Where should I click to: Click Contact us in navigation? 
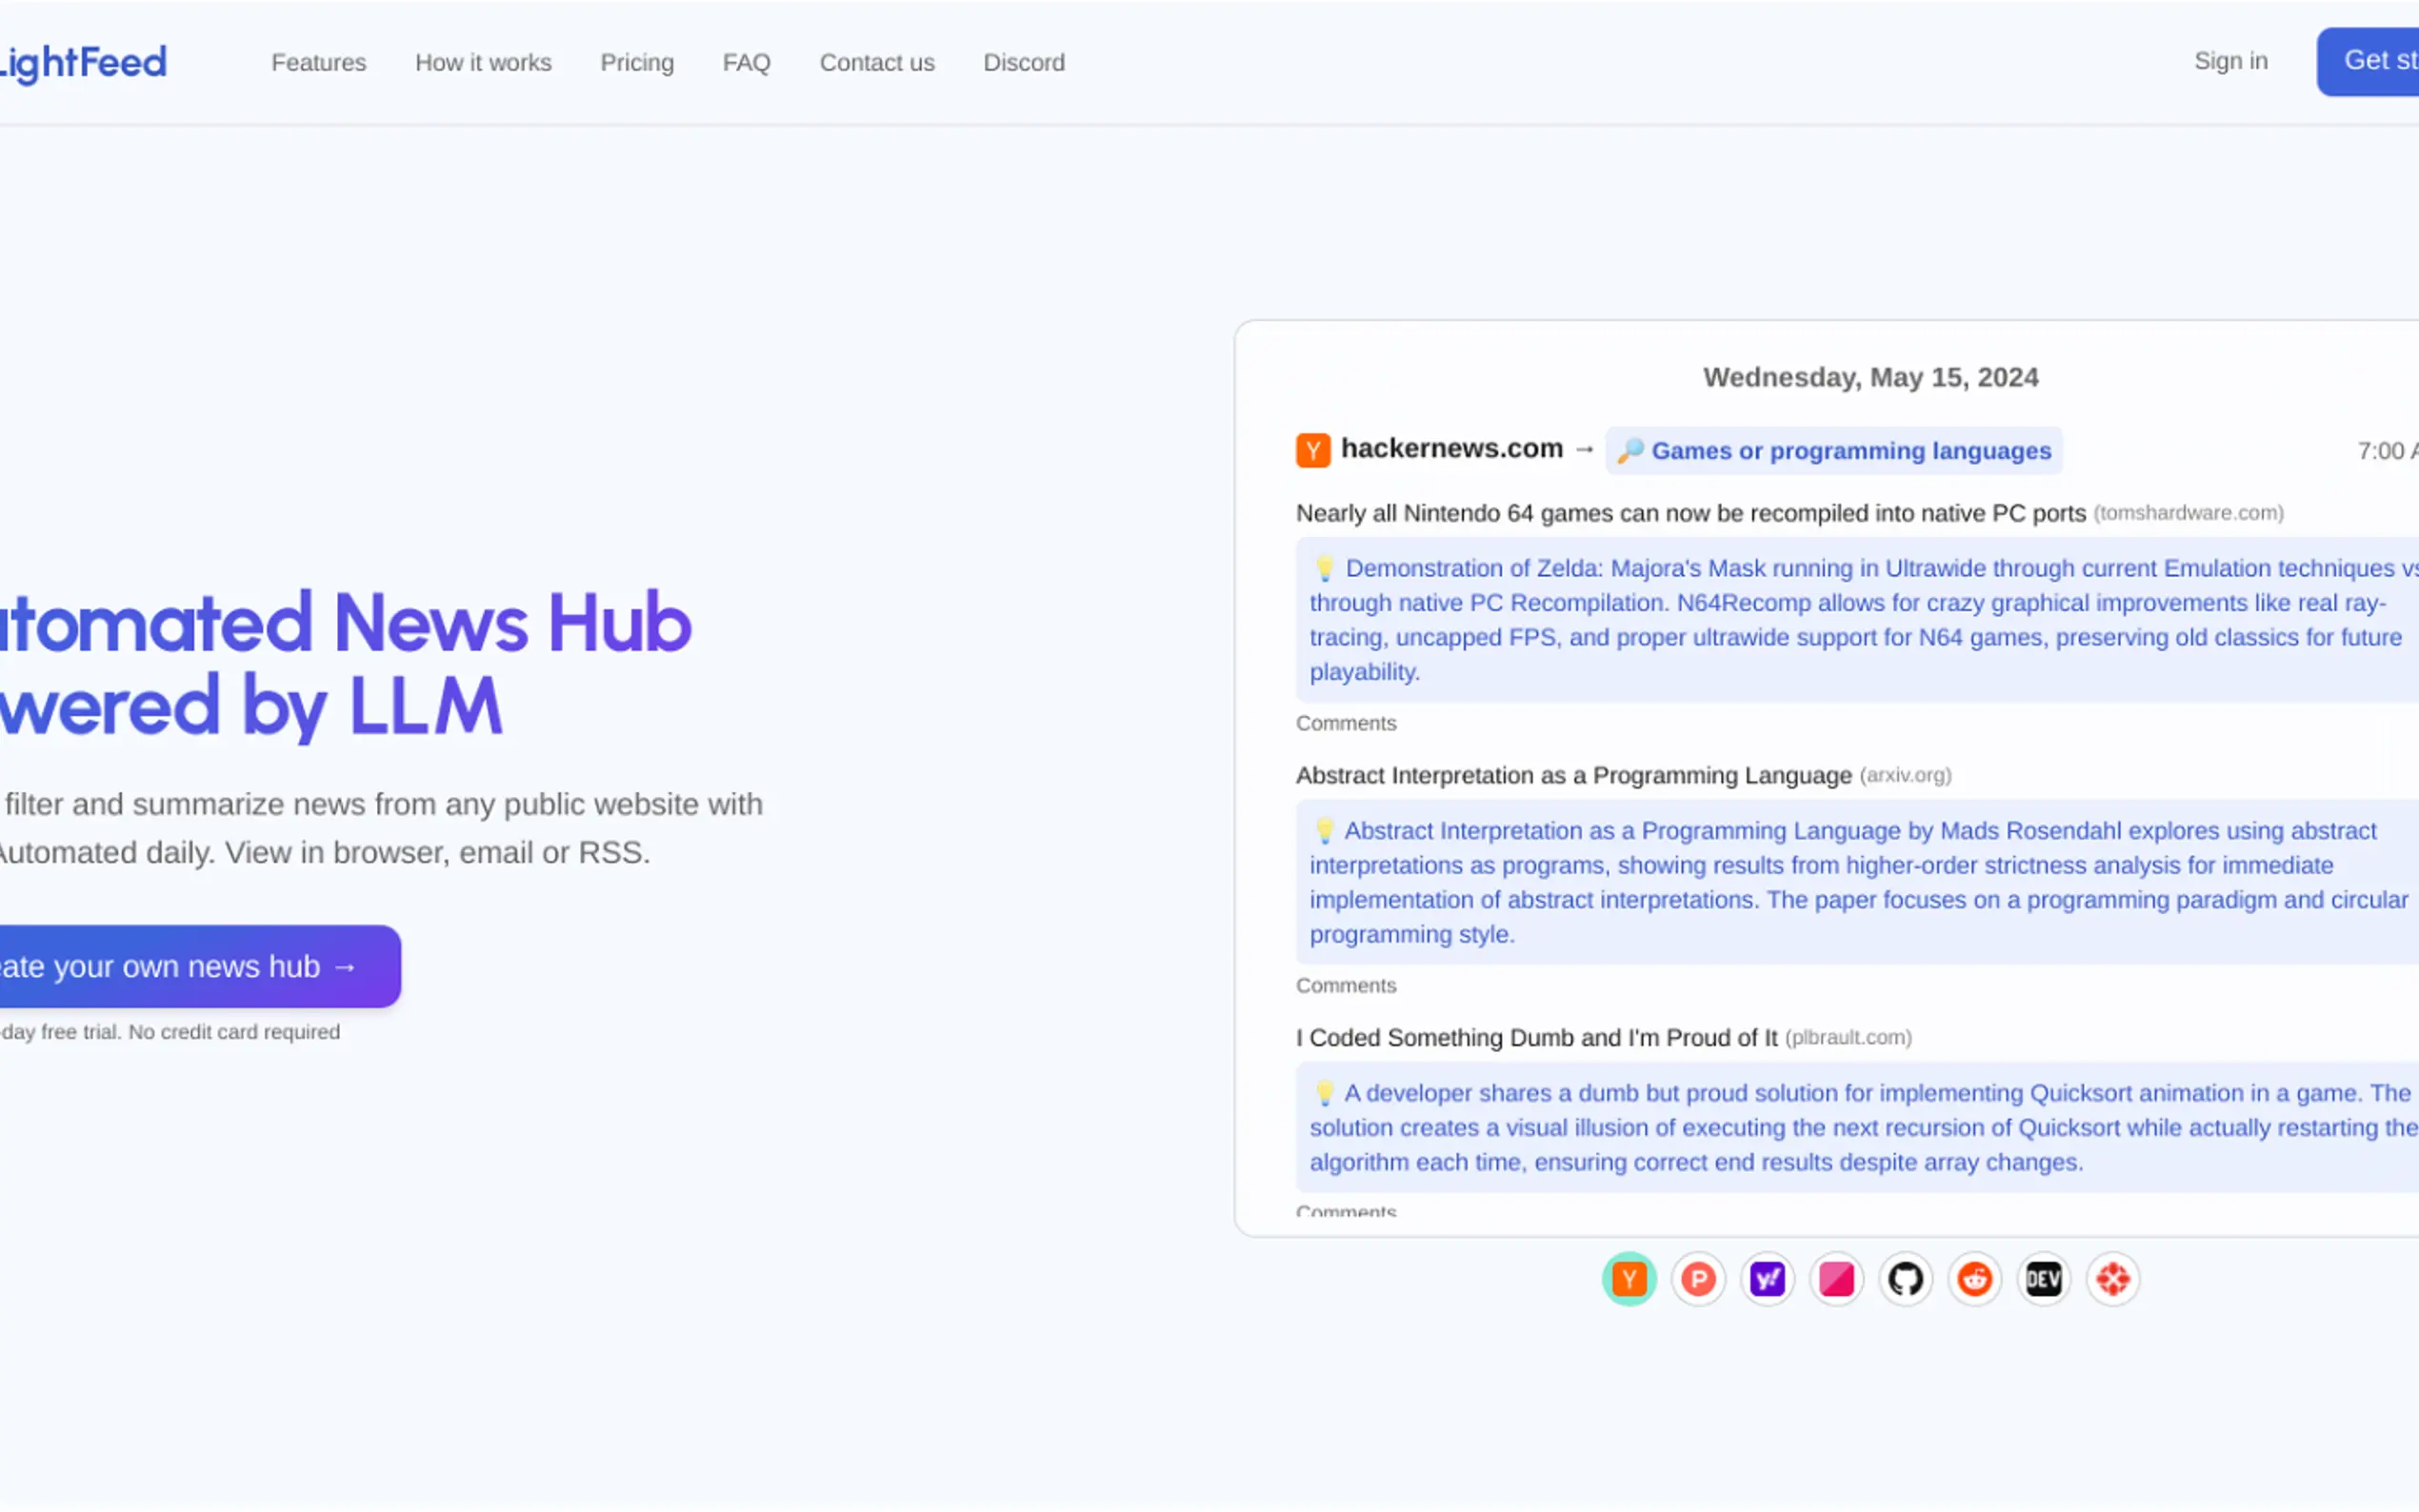coord(876,62)
